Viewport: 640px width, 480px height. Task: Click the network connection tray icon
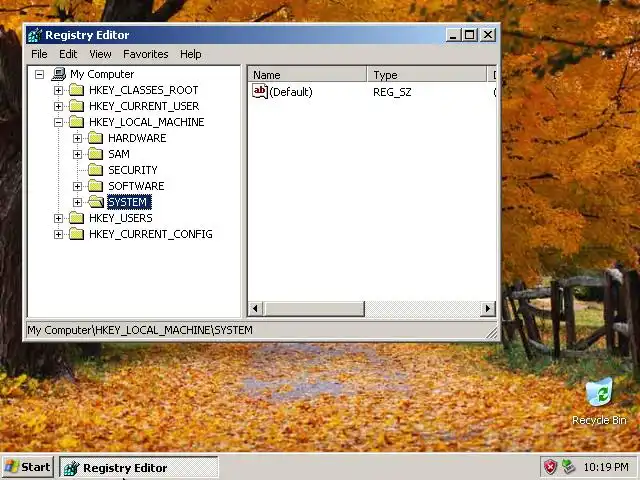click(x=568, y=467)
